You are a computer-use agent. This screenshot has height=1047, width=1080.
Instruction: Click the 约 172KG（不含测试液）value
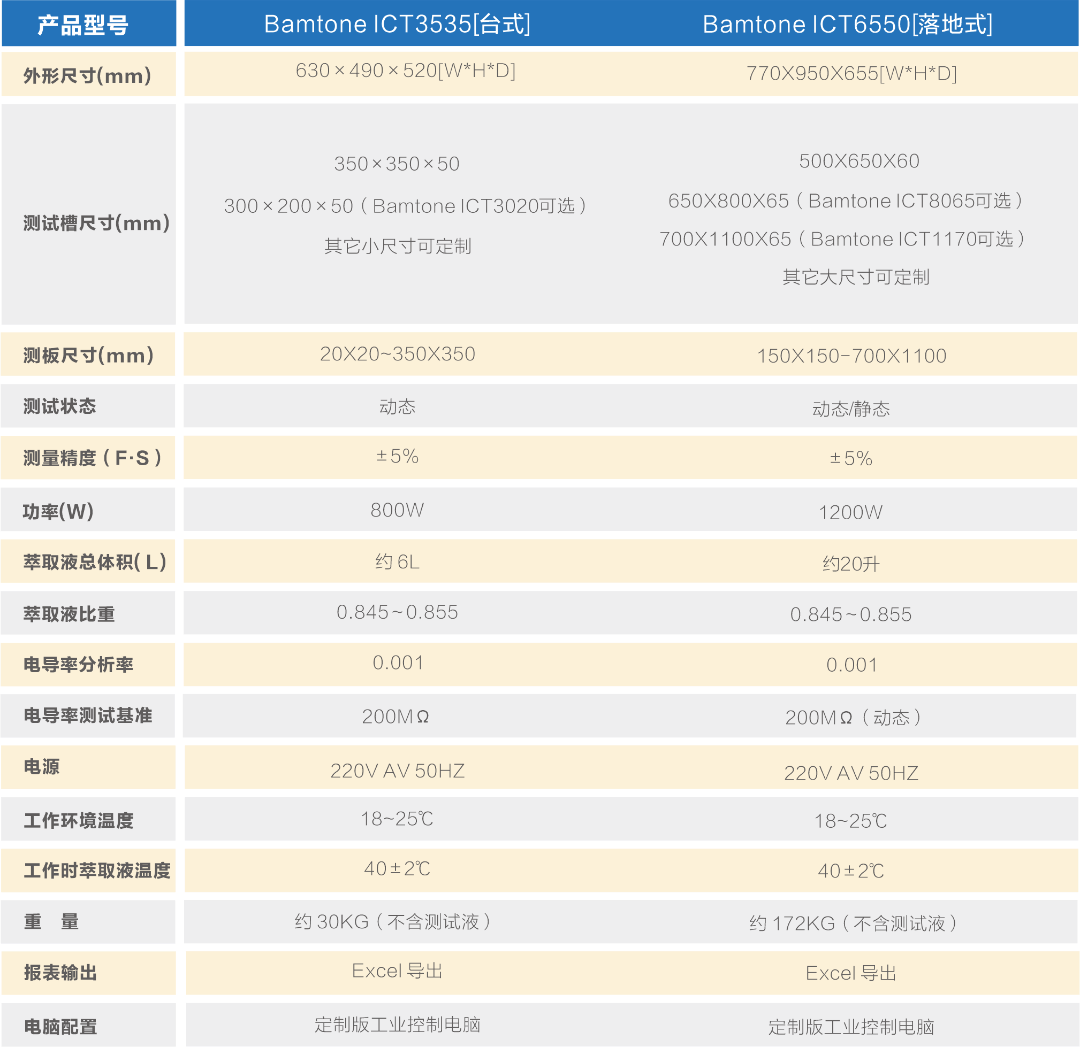(853, 924)
